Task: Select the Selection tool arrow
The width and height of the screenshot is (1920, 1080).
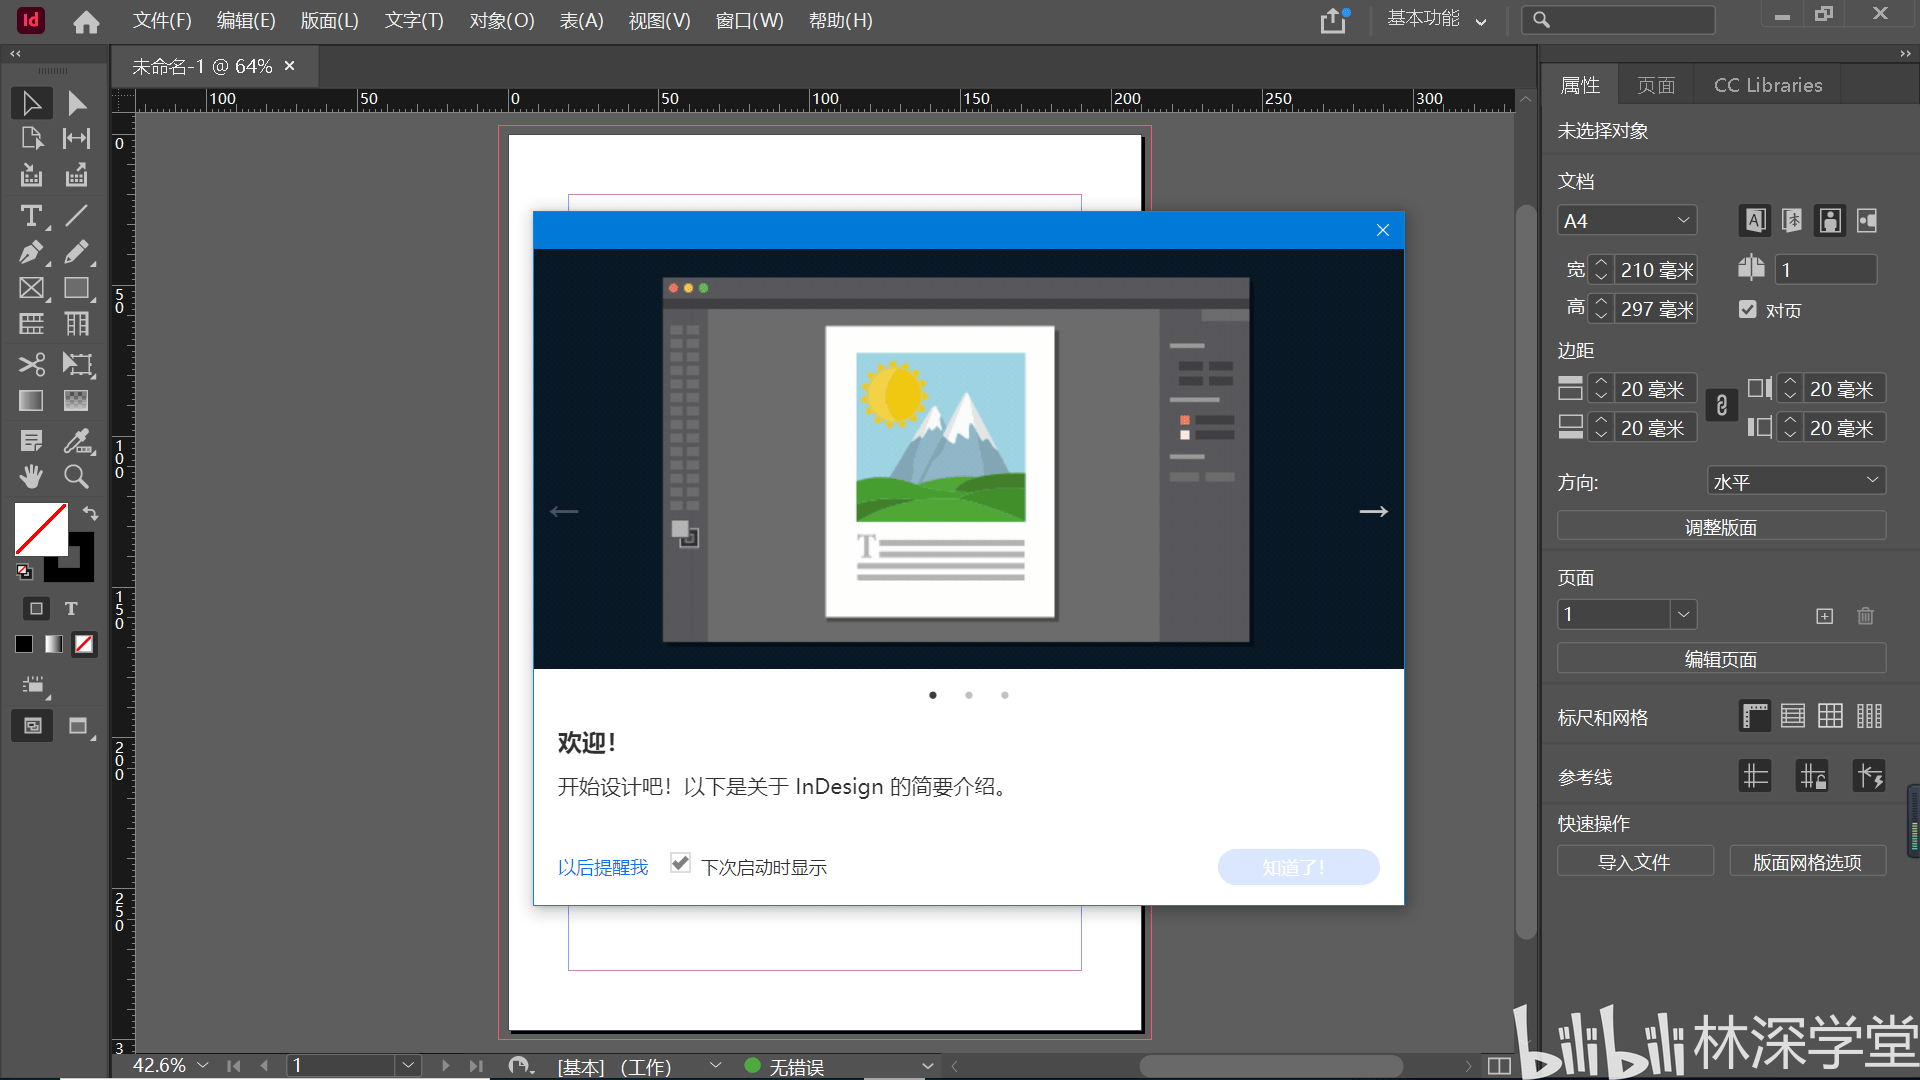Action: pos(31,103)
